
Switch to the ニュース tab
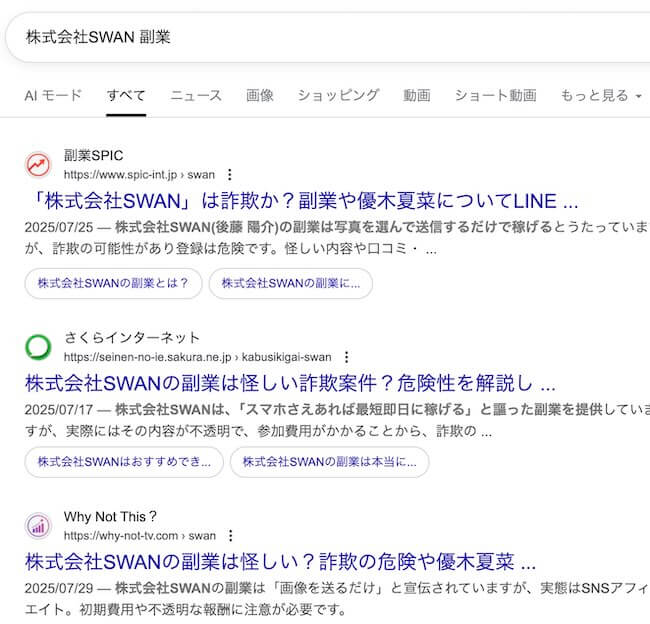[x=196, y=96]
